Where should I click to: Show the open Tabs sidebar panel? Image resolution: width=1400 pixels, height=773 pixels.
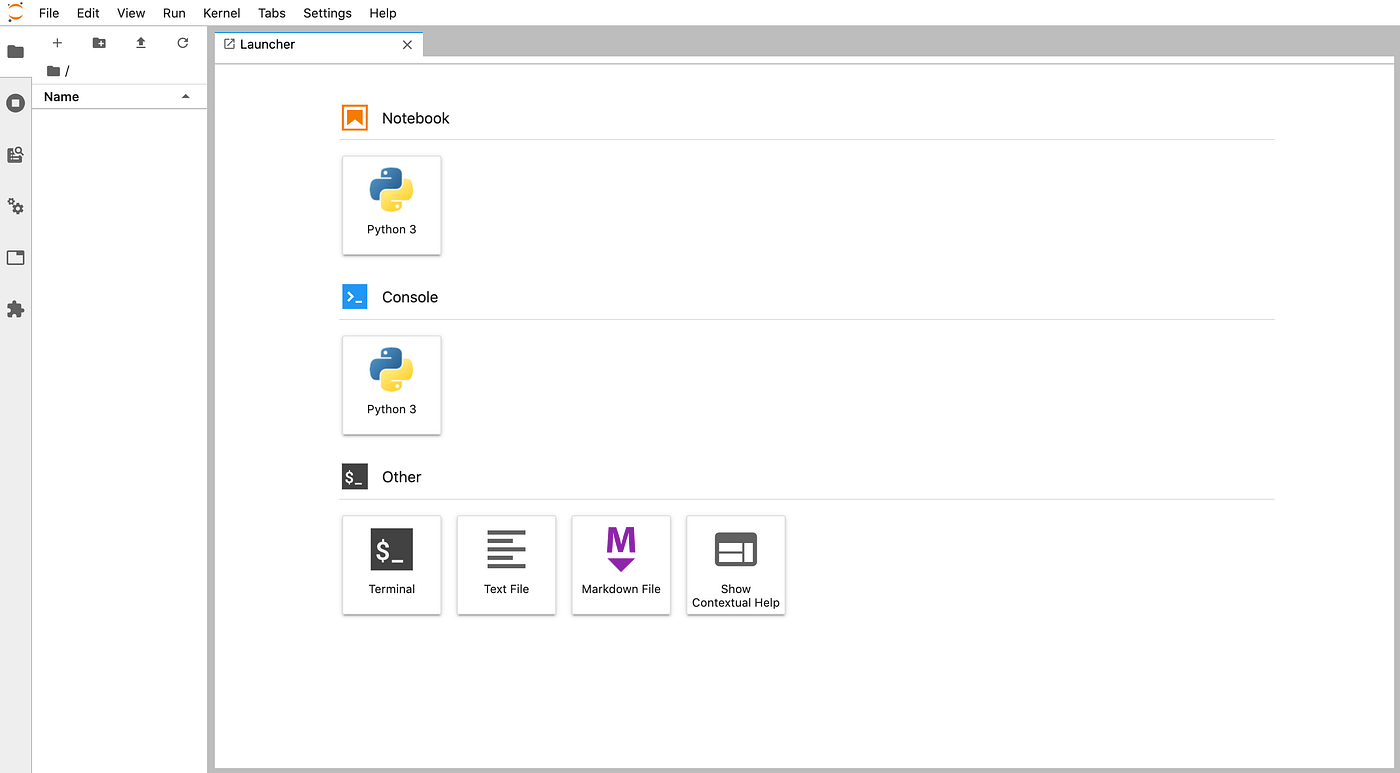[x=15, y=257]
